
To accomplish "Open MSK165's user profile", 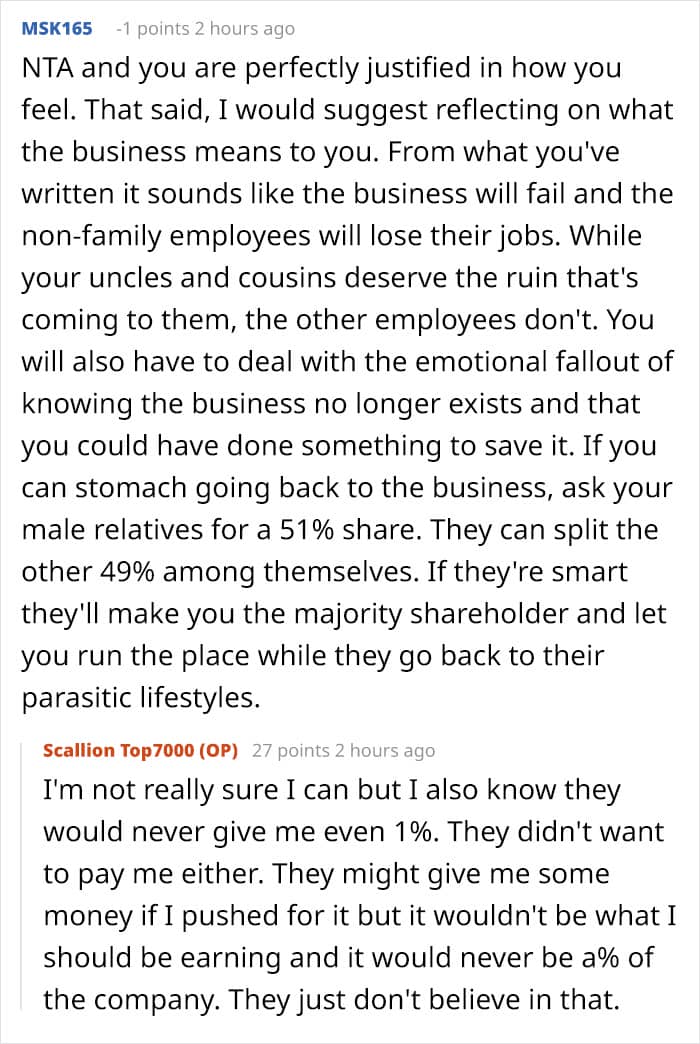I will click(x=56, y=28).
